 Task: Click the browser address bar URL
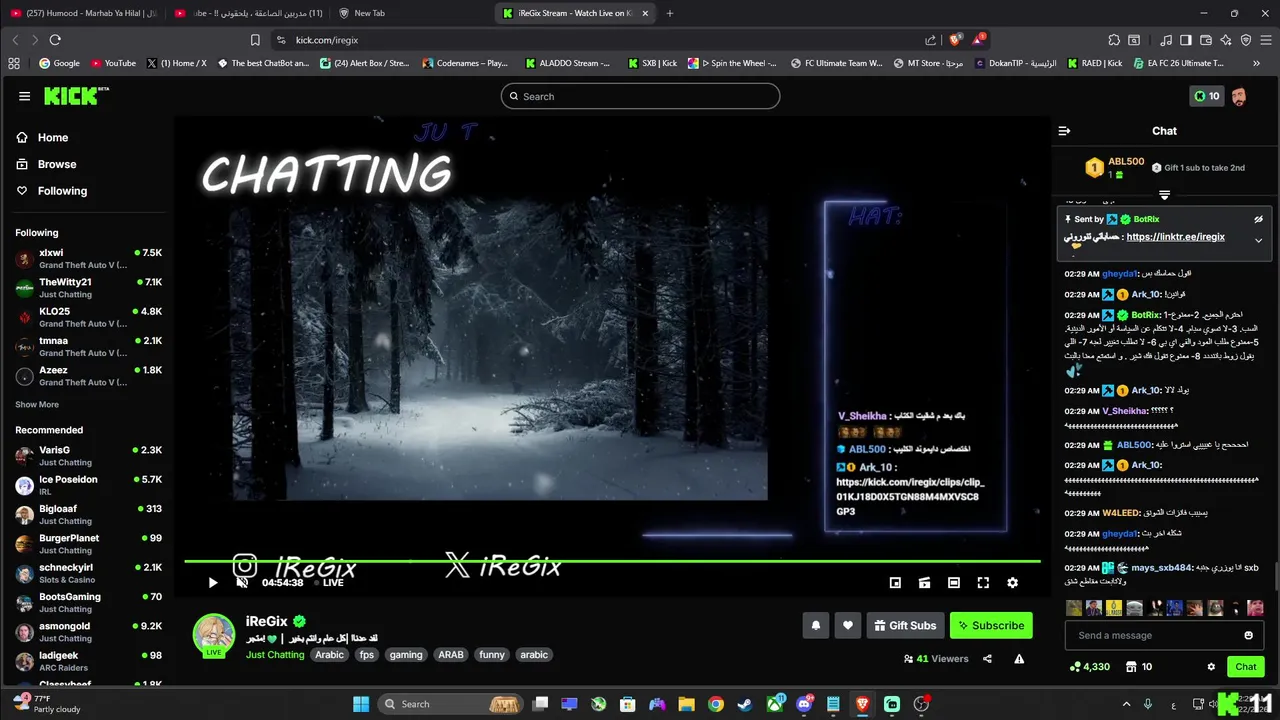327,40
